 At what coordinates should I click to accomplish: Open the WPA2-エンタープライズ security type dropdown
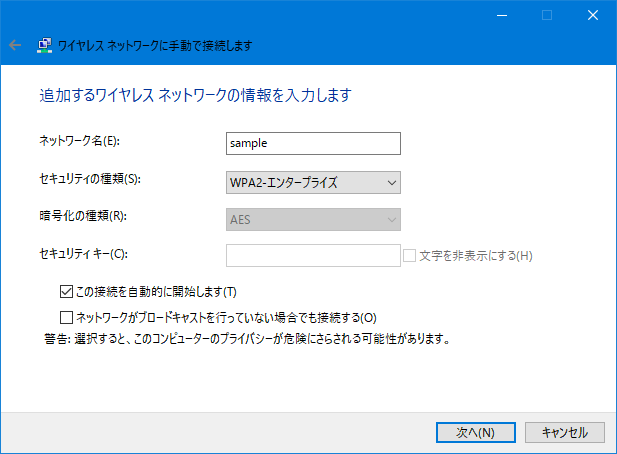point(313,183)
